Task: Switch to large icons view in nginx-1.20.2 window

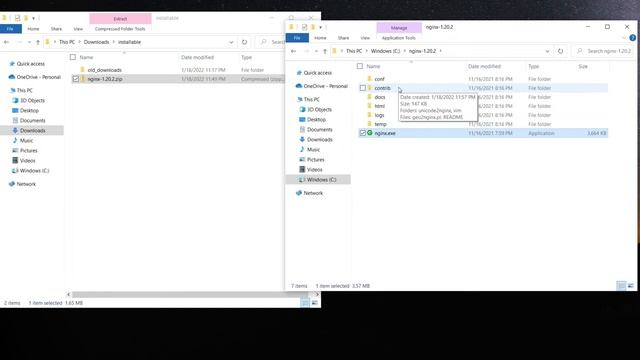Action: [631, 286]
